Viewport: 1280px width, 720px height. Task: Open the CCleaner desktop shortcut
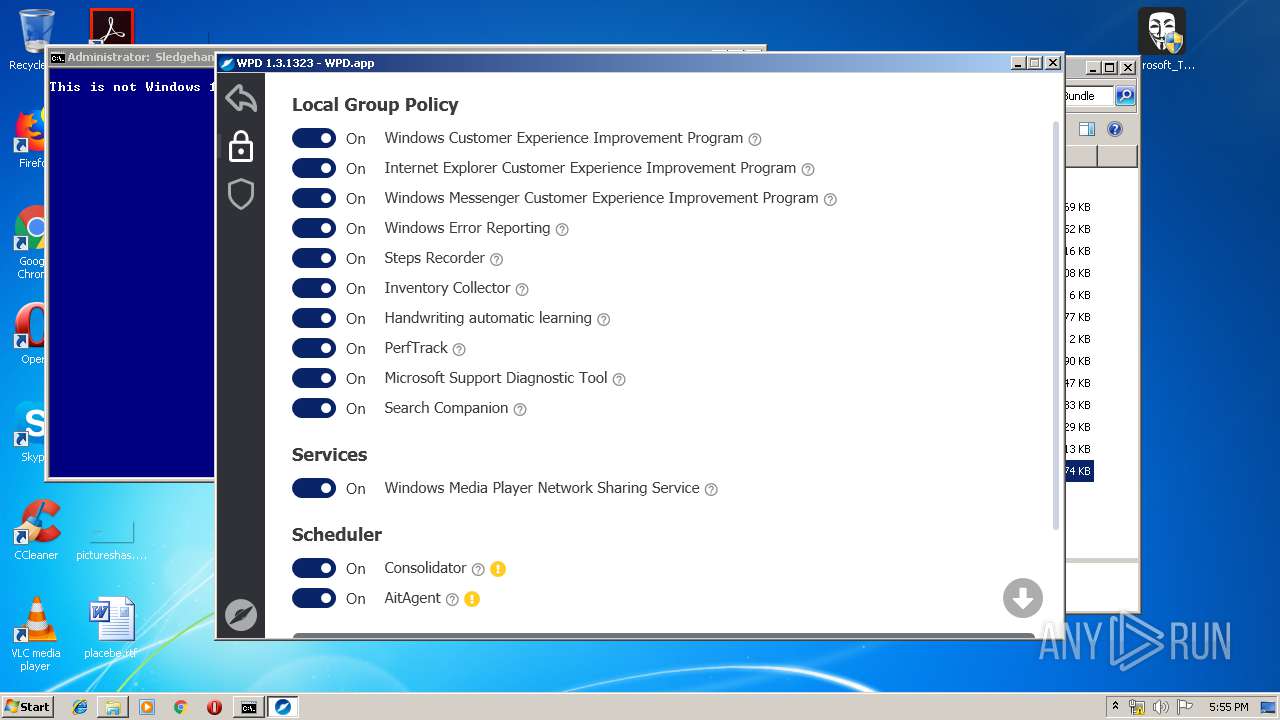coord(36,530)
